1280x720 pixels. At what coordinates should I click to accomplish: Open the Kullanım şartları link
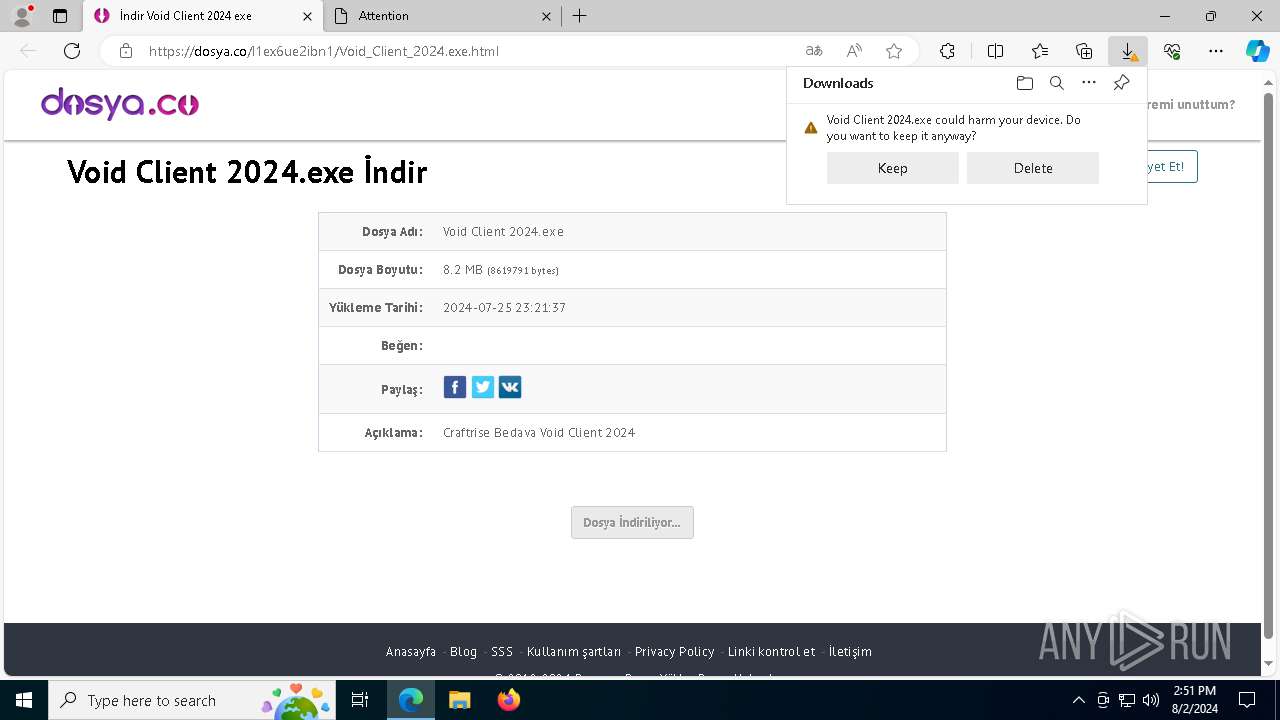[x=574, y=651]
